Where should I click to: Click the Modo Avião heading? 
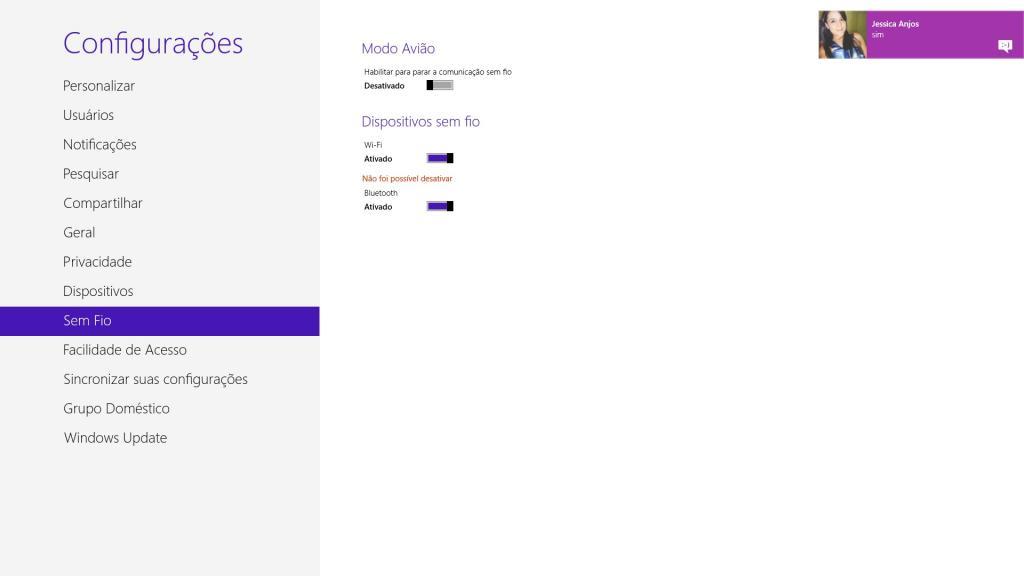398,48
